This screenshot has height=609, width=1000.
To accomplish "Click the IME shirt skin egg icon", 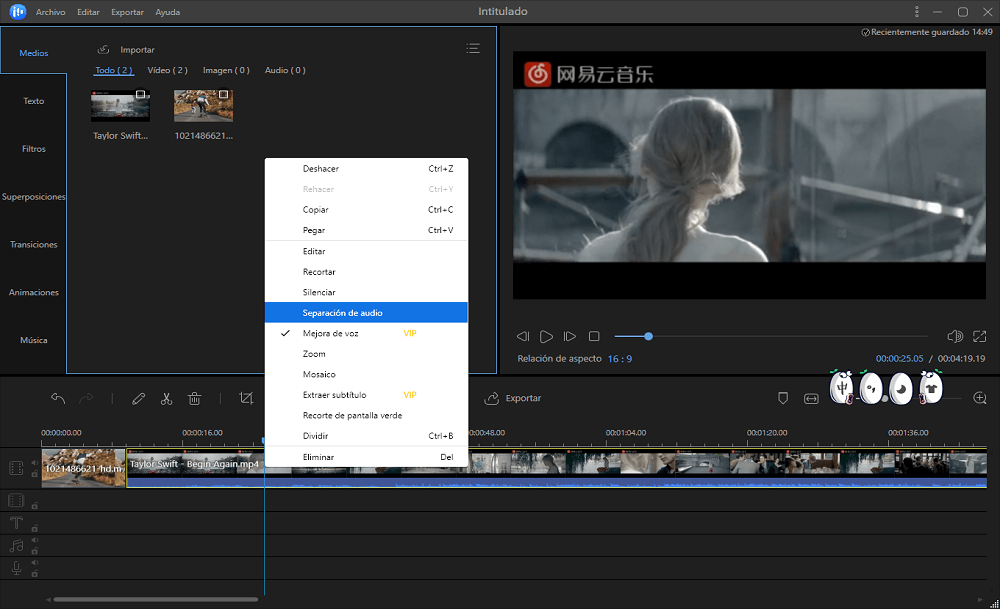I will [930, 387].
